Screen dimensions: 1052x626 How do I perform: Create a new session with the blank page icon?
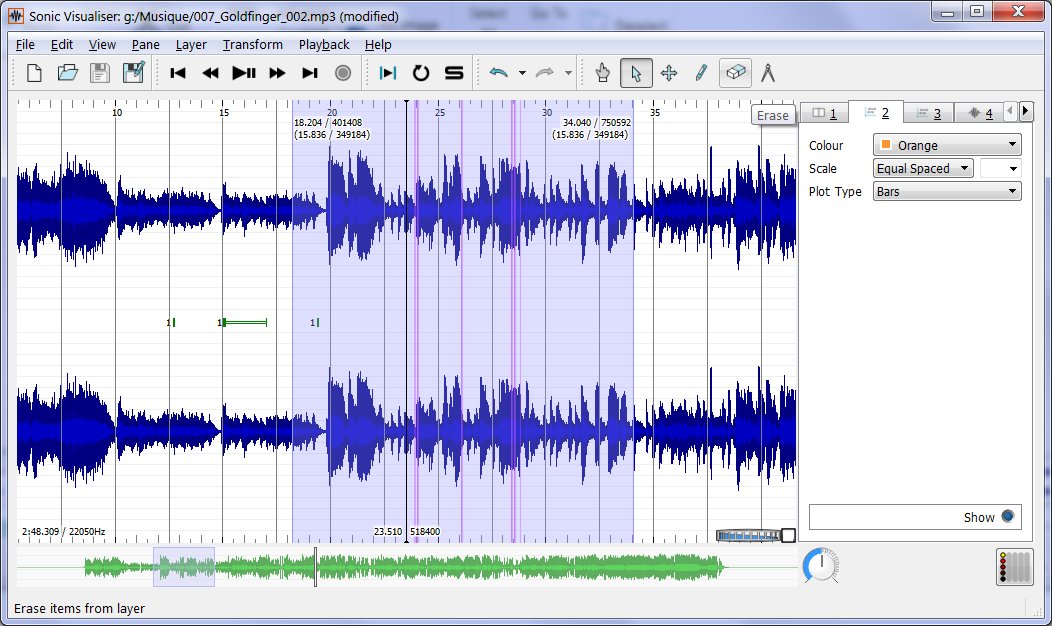[34, 72]
